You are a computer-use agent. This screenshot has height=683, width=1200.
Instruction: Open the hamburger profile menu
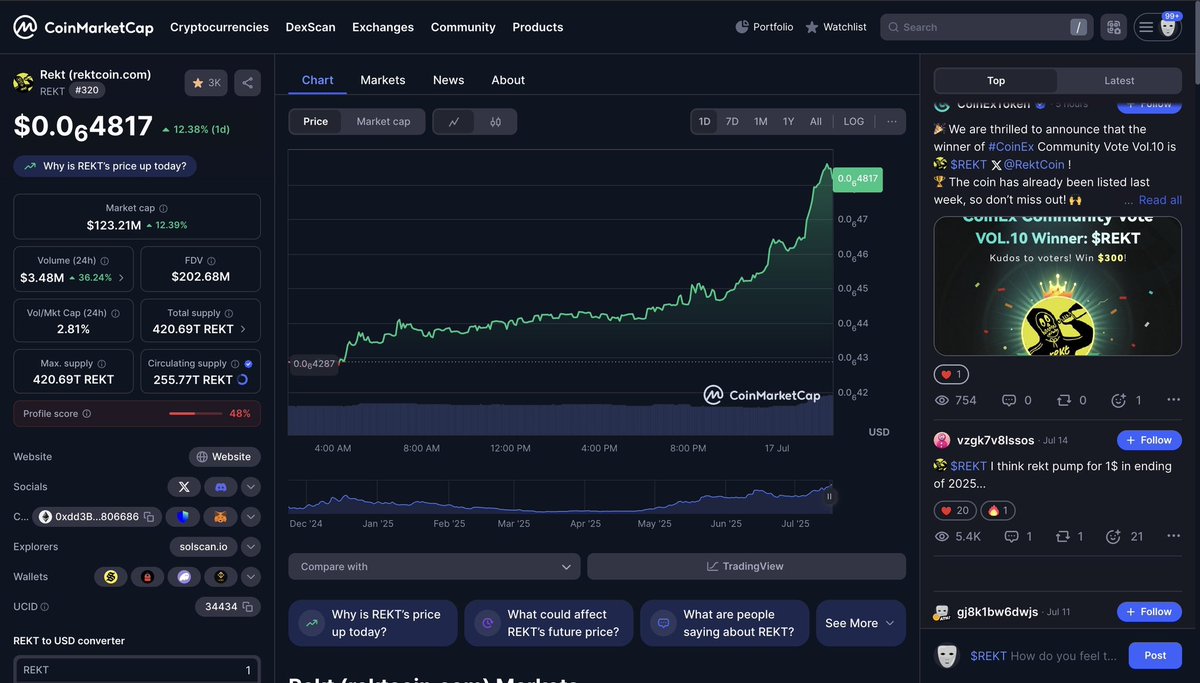point(1157,27)
